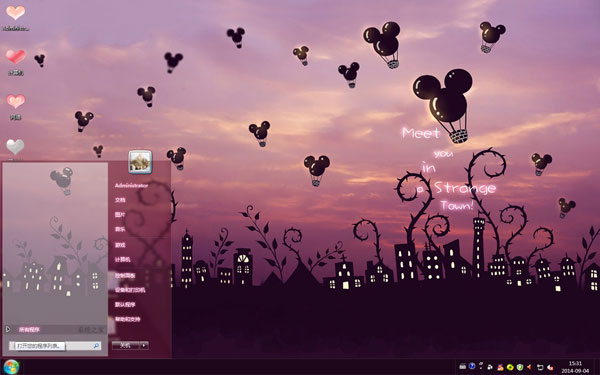Screen dimensions: 600x375
Task: Click the network monitor tray icon
Action: pyautogui.click(x=540, y=367)
